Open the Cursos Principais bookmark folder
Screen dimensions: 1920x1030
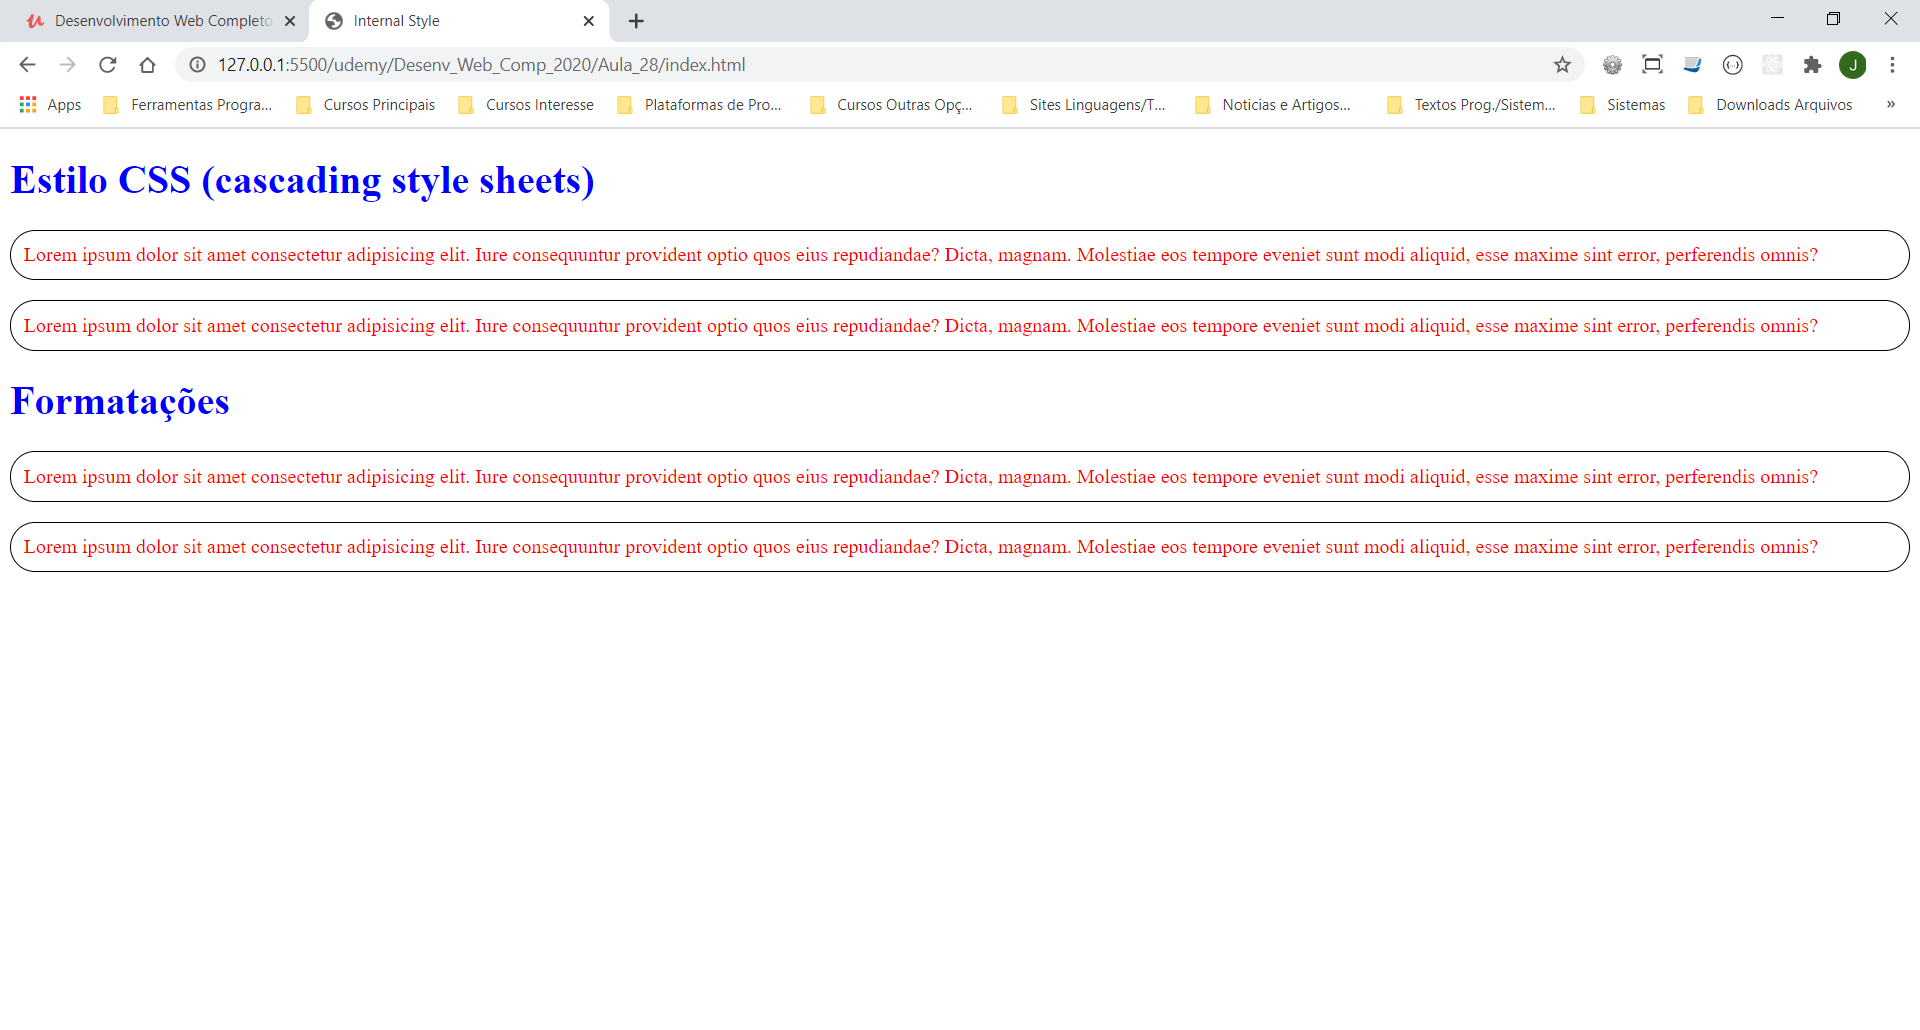(366, 105)
